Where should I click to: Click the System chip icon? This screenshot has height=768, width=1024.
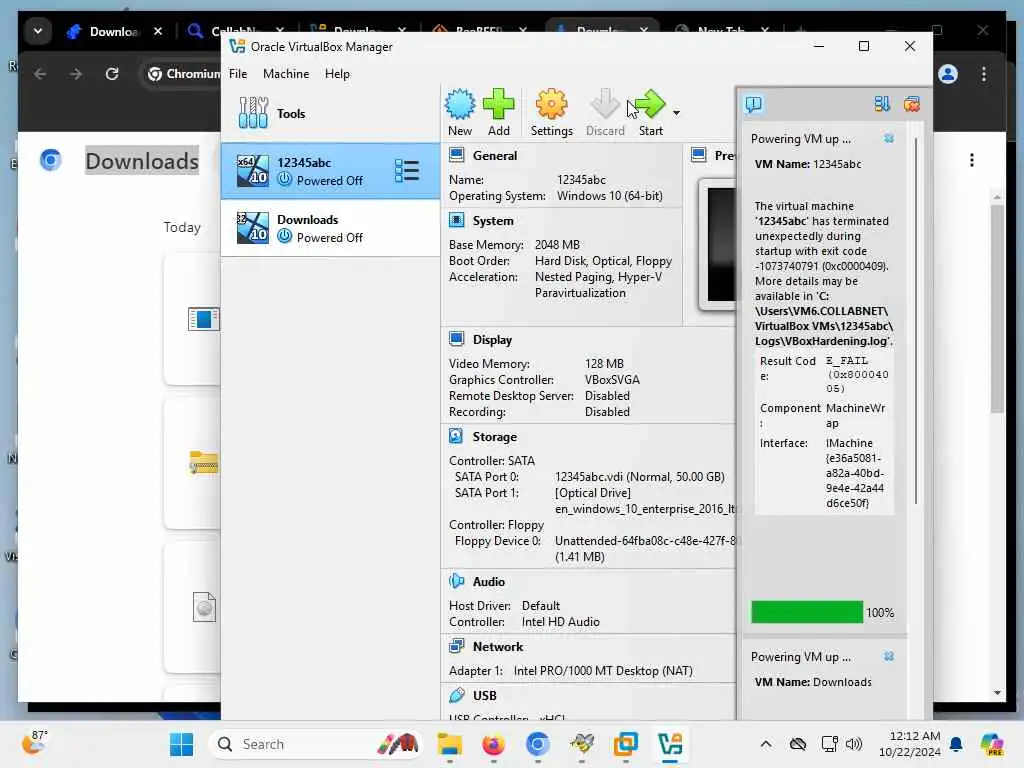point(456,220)
